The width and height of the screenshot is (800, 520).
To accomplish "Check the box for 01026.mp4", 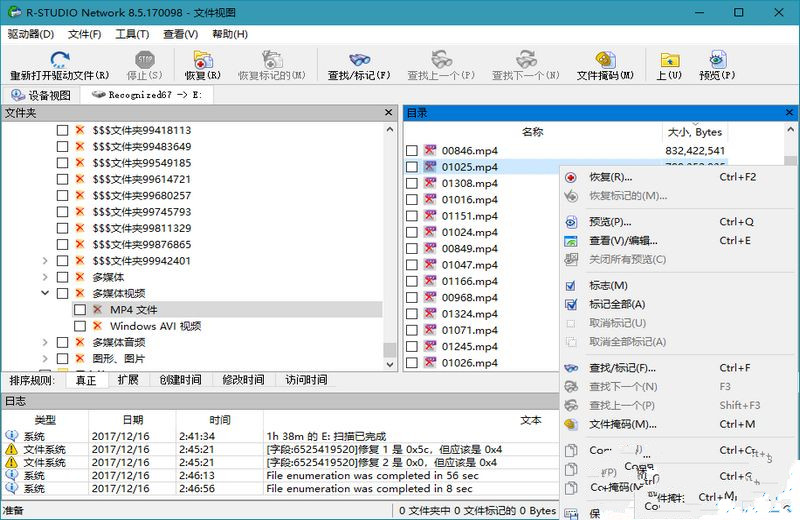I will click(412, 363).
